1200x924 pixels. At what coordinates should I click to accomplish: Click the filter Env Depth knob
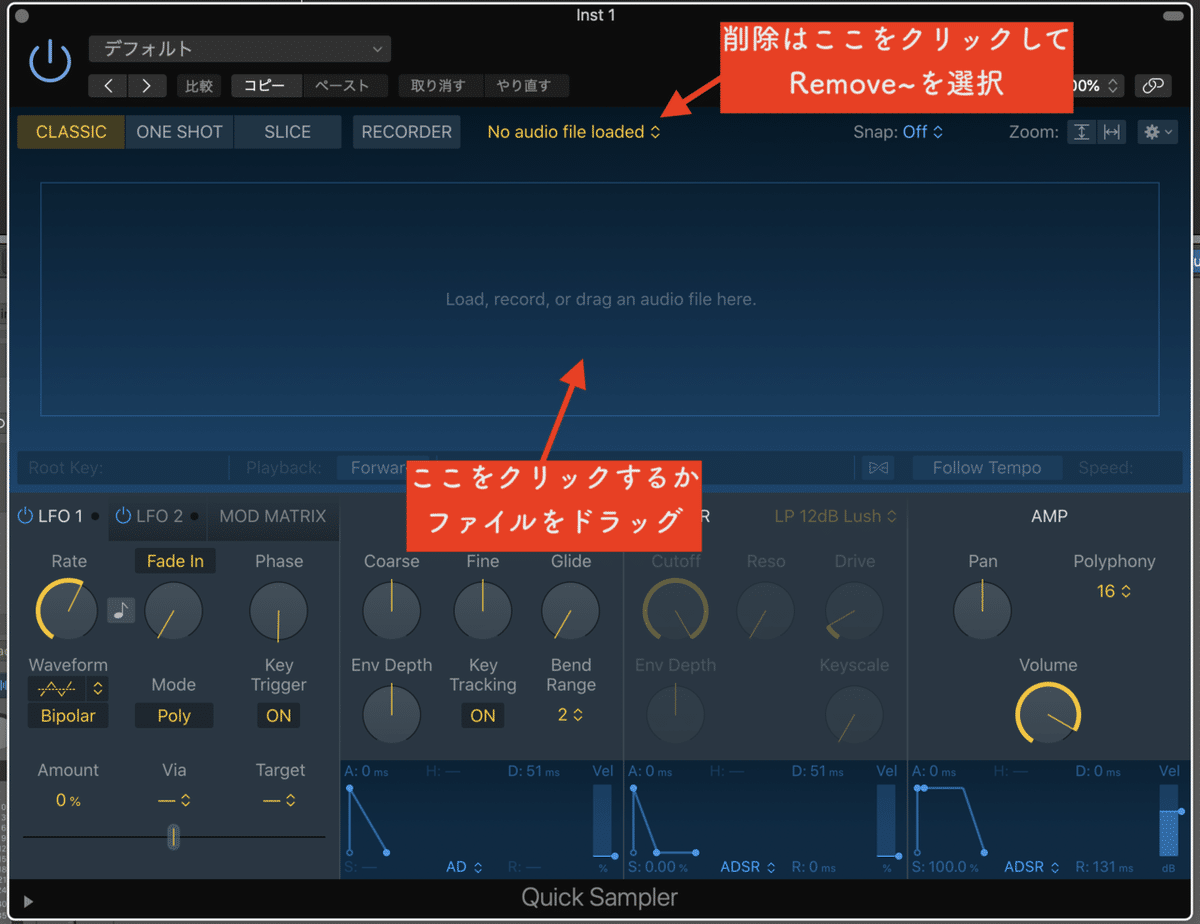coord(676,714)
